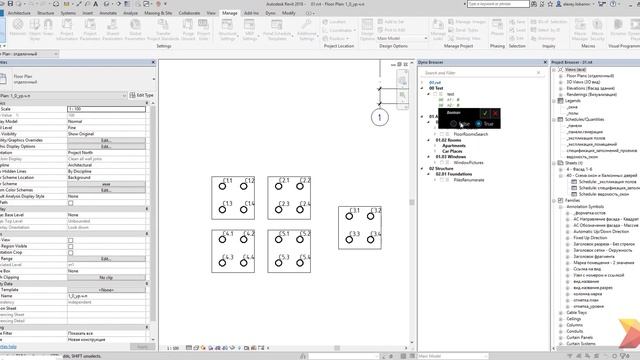Open Object Styles in ribbon
The width and height of the screenshot is (640, 360).
click(35, 29)
